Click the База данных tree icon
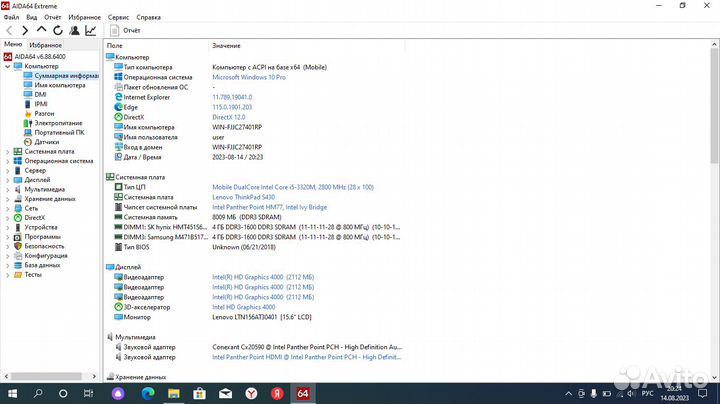Image resolution: width=720 pixels, height=404 pixels. tap(18, 265)
